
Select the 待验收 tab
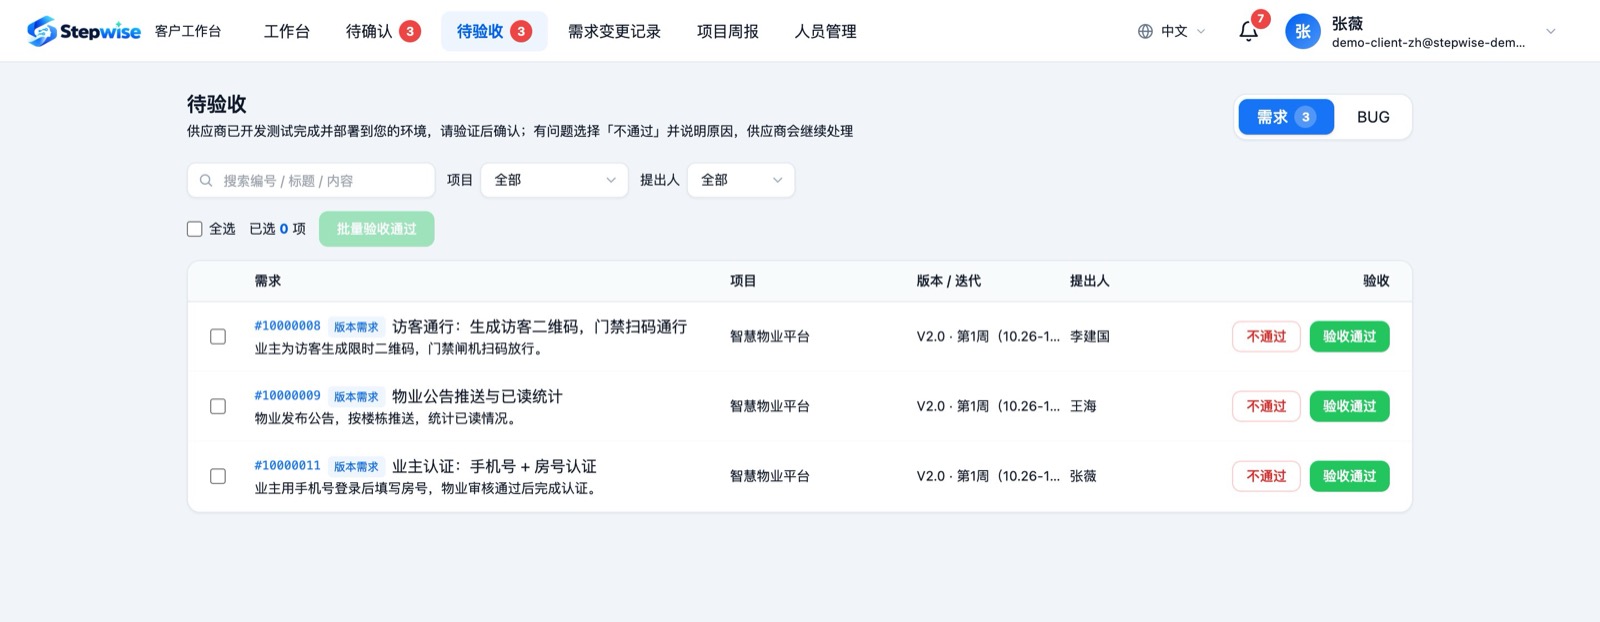tap(494, 31)
